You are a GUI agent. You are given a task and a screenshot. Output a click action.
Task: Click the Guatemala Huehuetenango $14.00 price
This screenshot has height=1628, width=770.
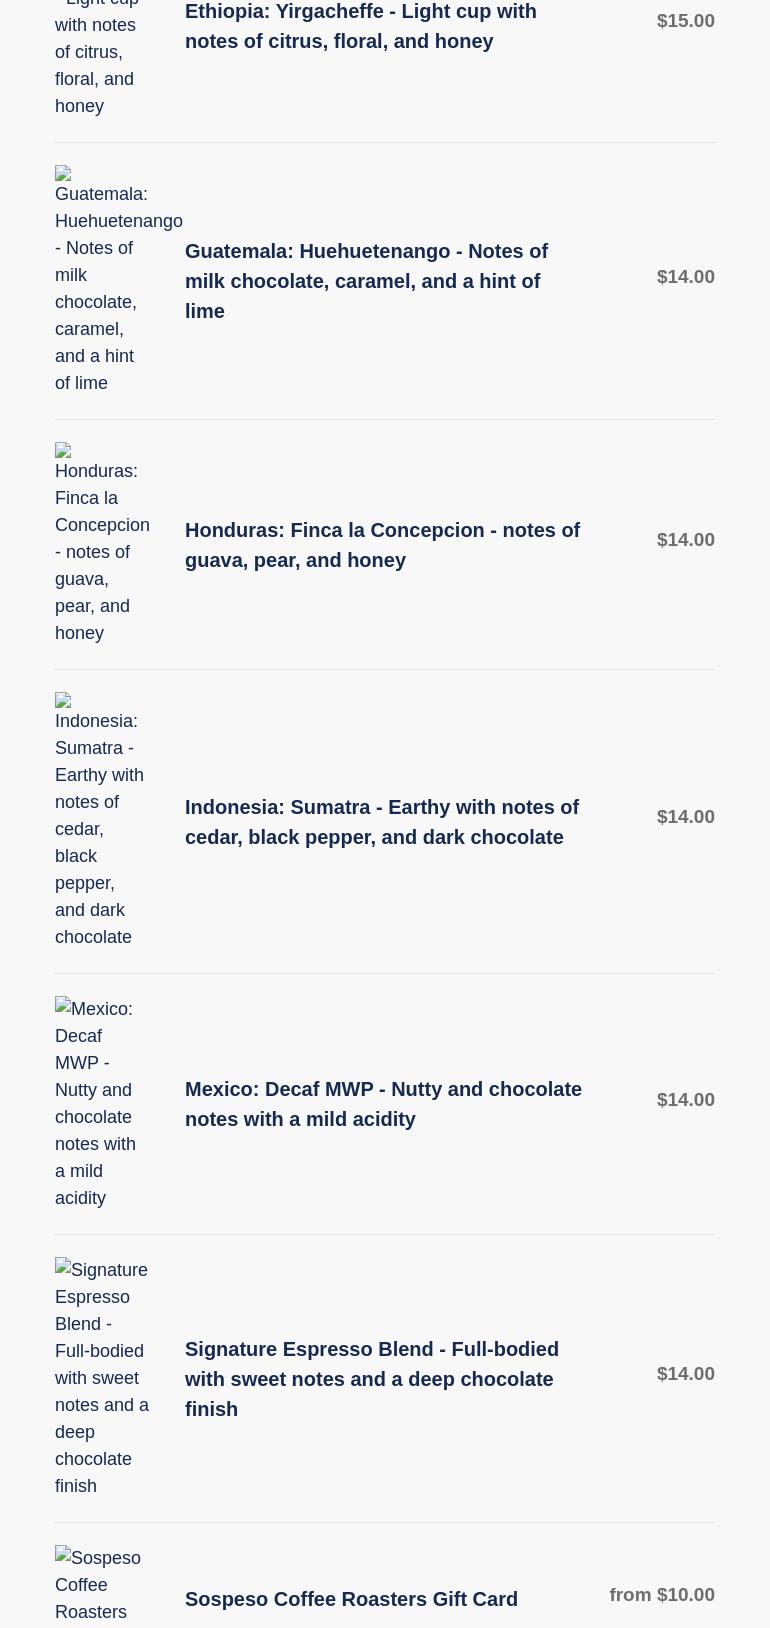click(x=685, y=277)
